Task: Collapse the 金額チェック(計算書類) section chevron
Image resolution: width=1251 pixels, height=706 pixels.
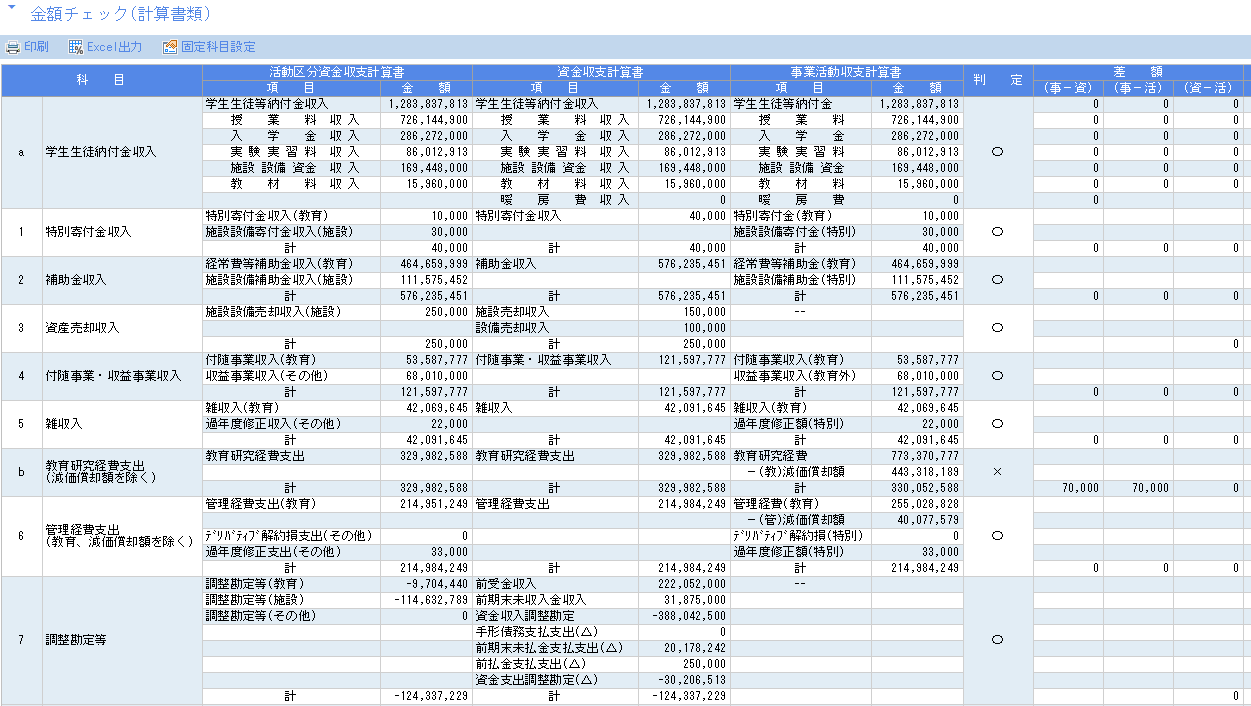Action: click(x=13, y=9)
